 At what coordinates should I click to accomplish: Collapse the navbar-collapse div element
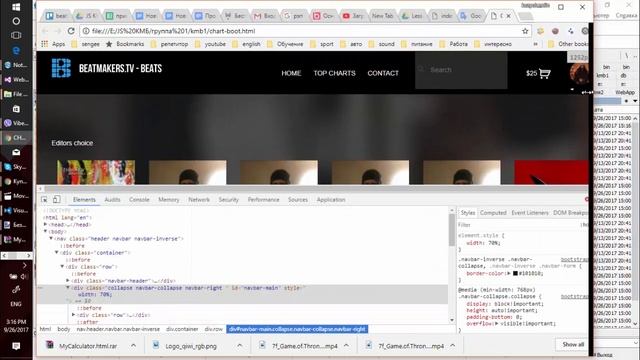pos(68,288)
